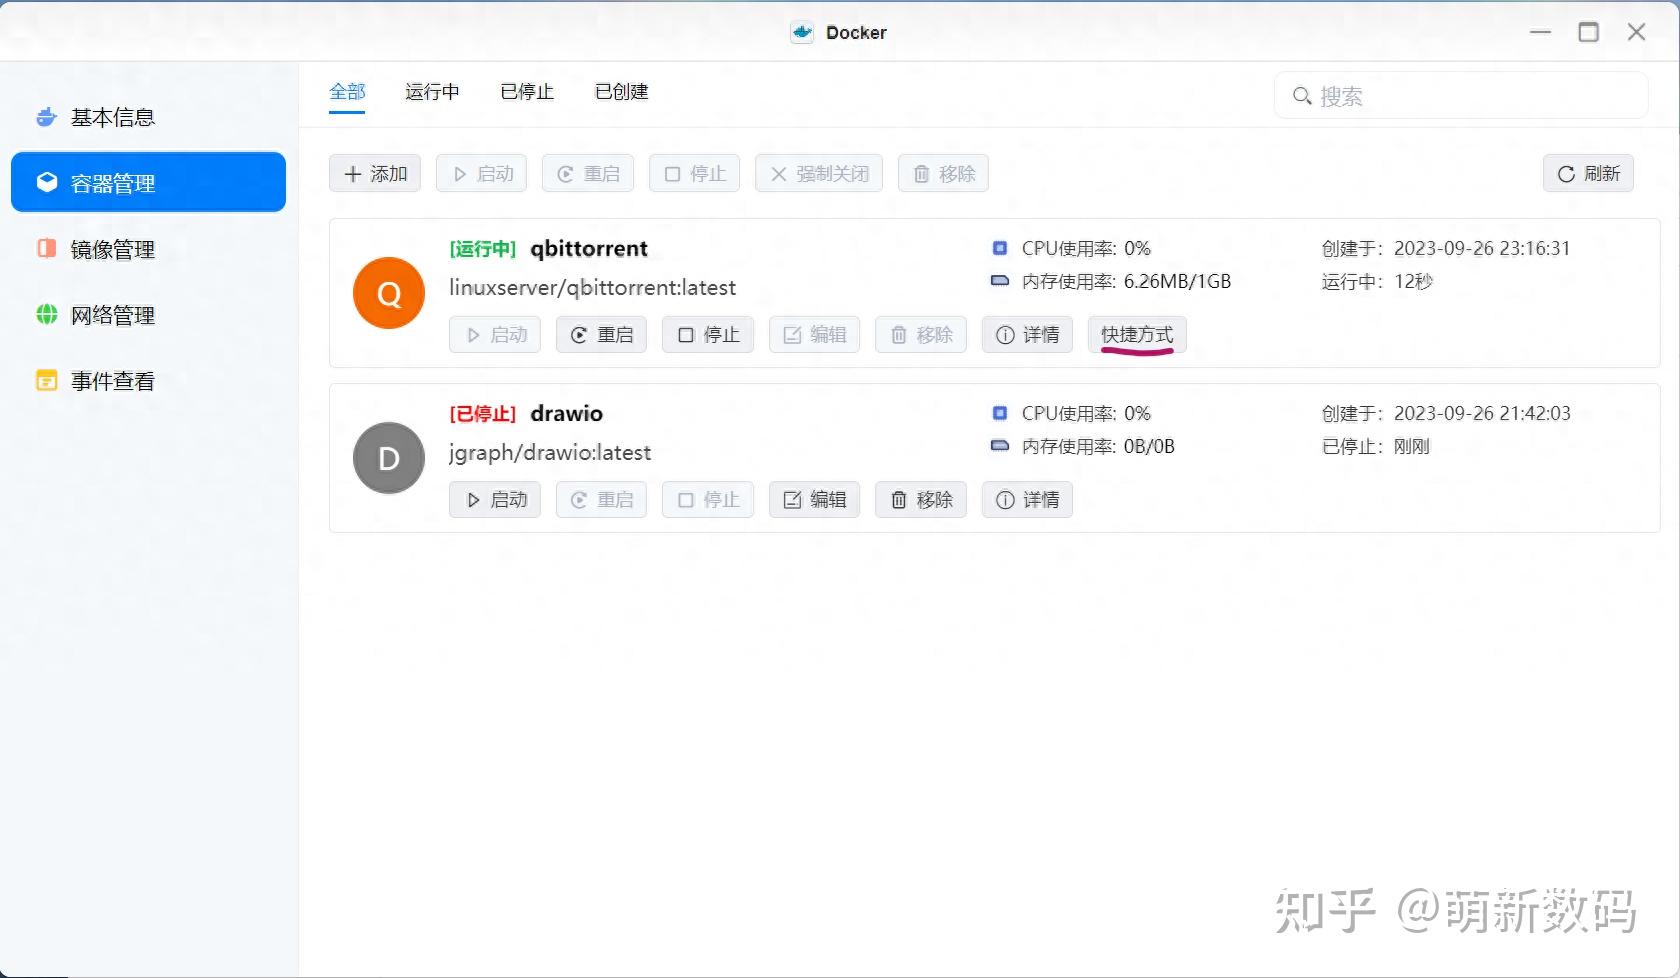The height and width of the screenshot is (978, 1680).
Task: Click the 搜索 search field
Action: coord(1460,95)
